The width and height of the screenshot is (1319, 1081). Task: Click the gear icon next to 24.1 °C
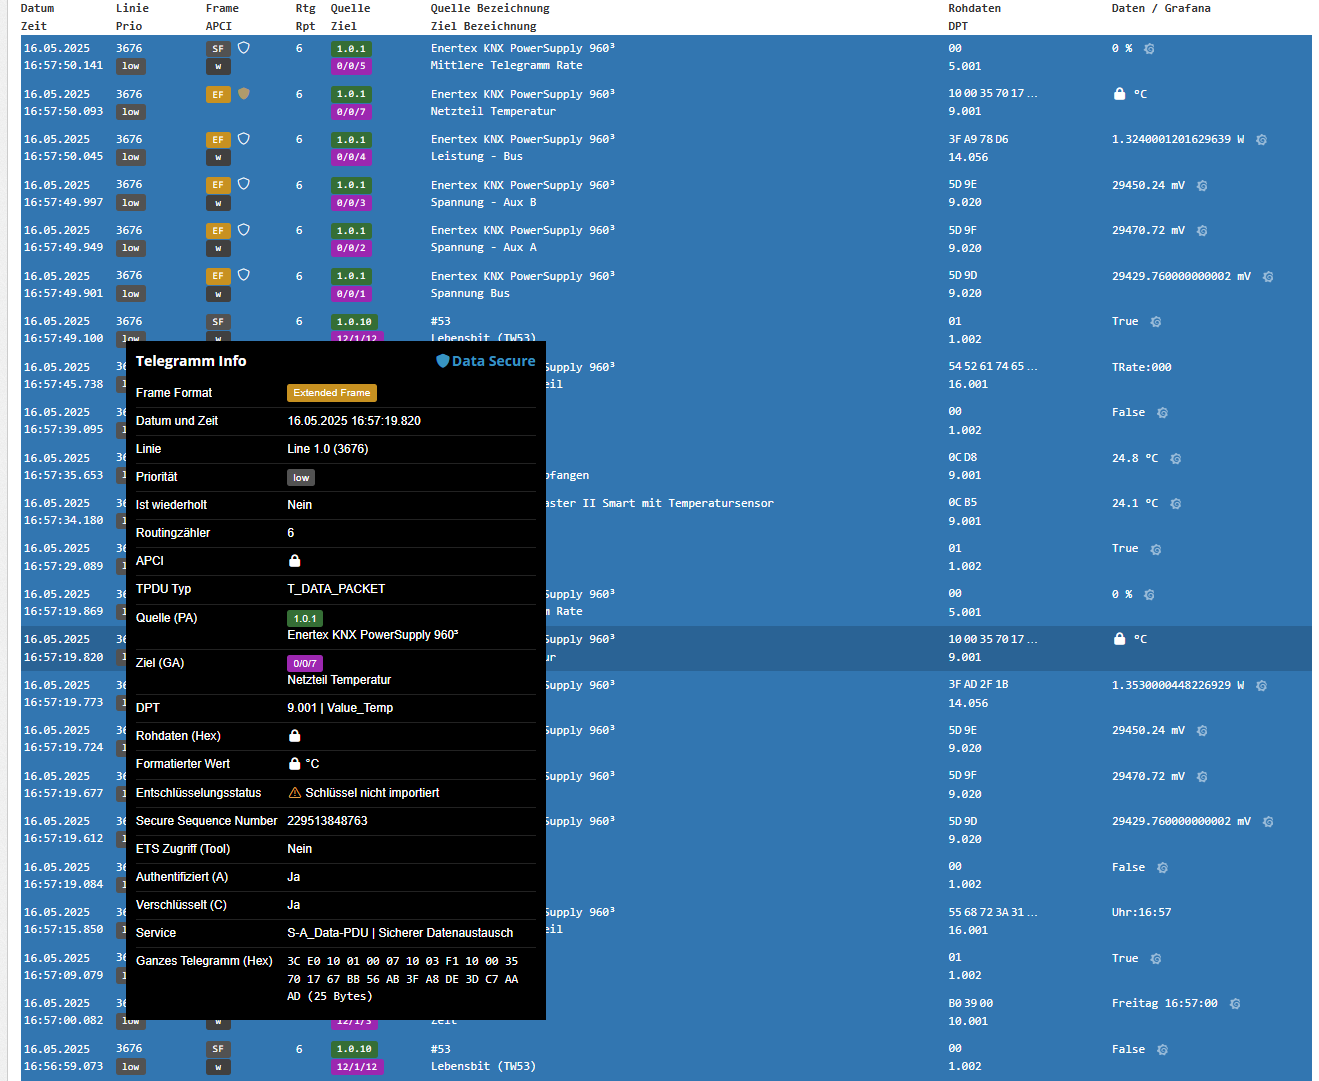(1176, 504)
